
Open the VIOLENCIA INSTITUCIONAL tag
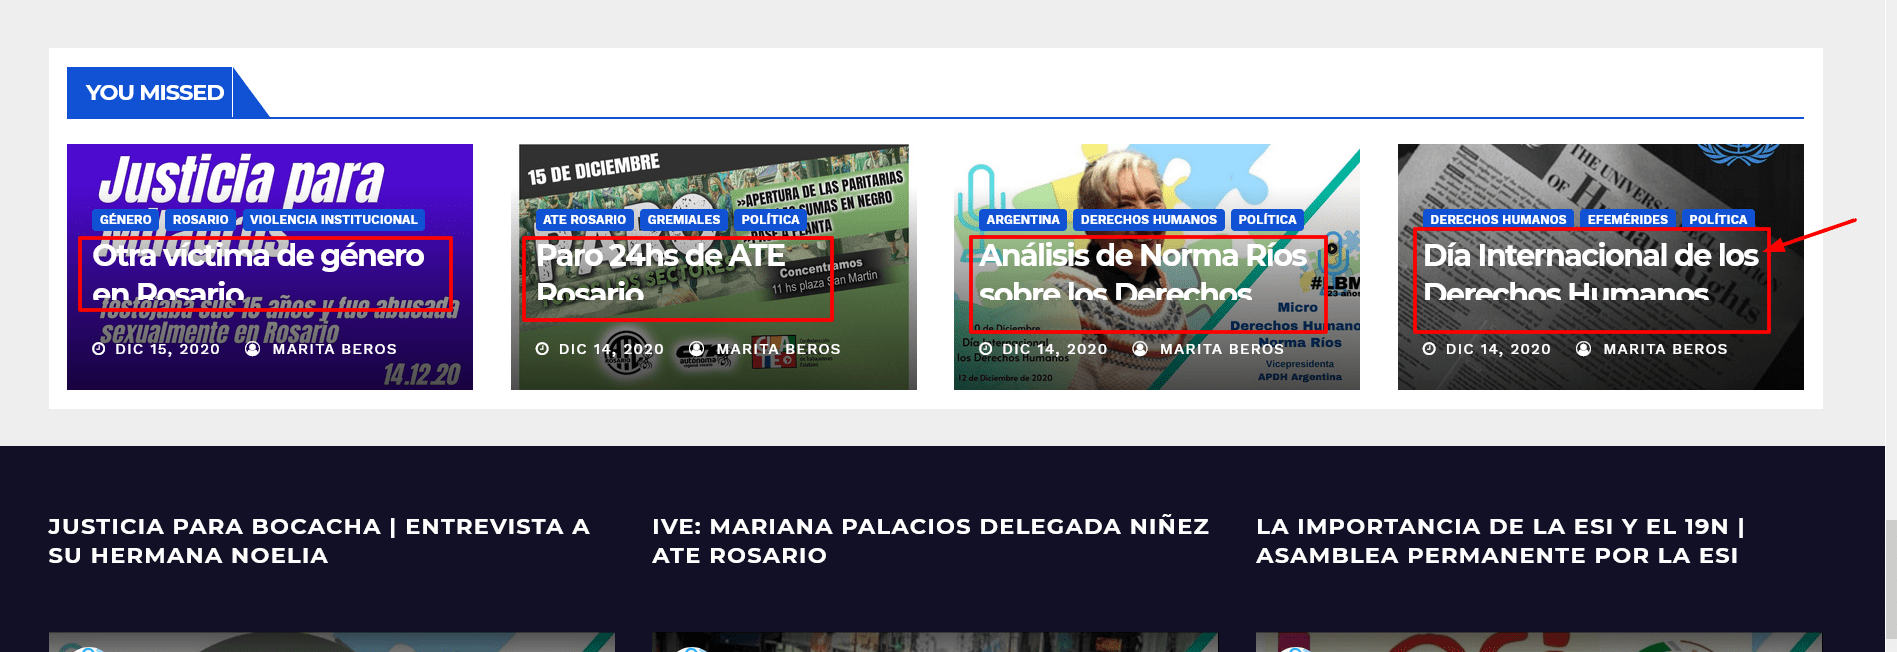pos(333,220)
